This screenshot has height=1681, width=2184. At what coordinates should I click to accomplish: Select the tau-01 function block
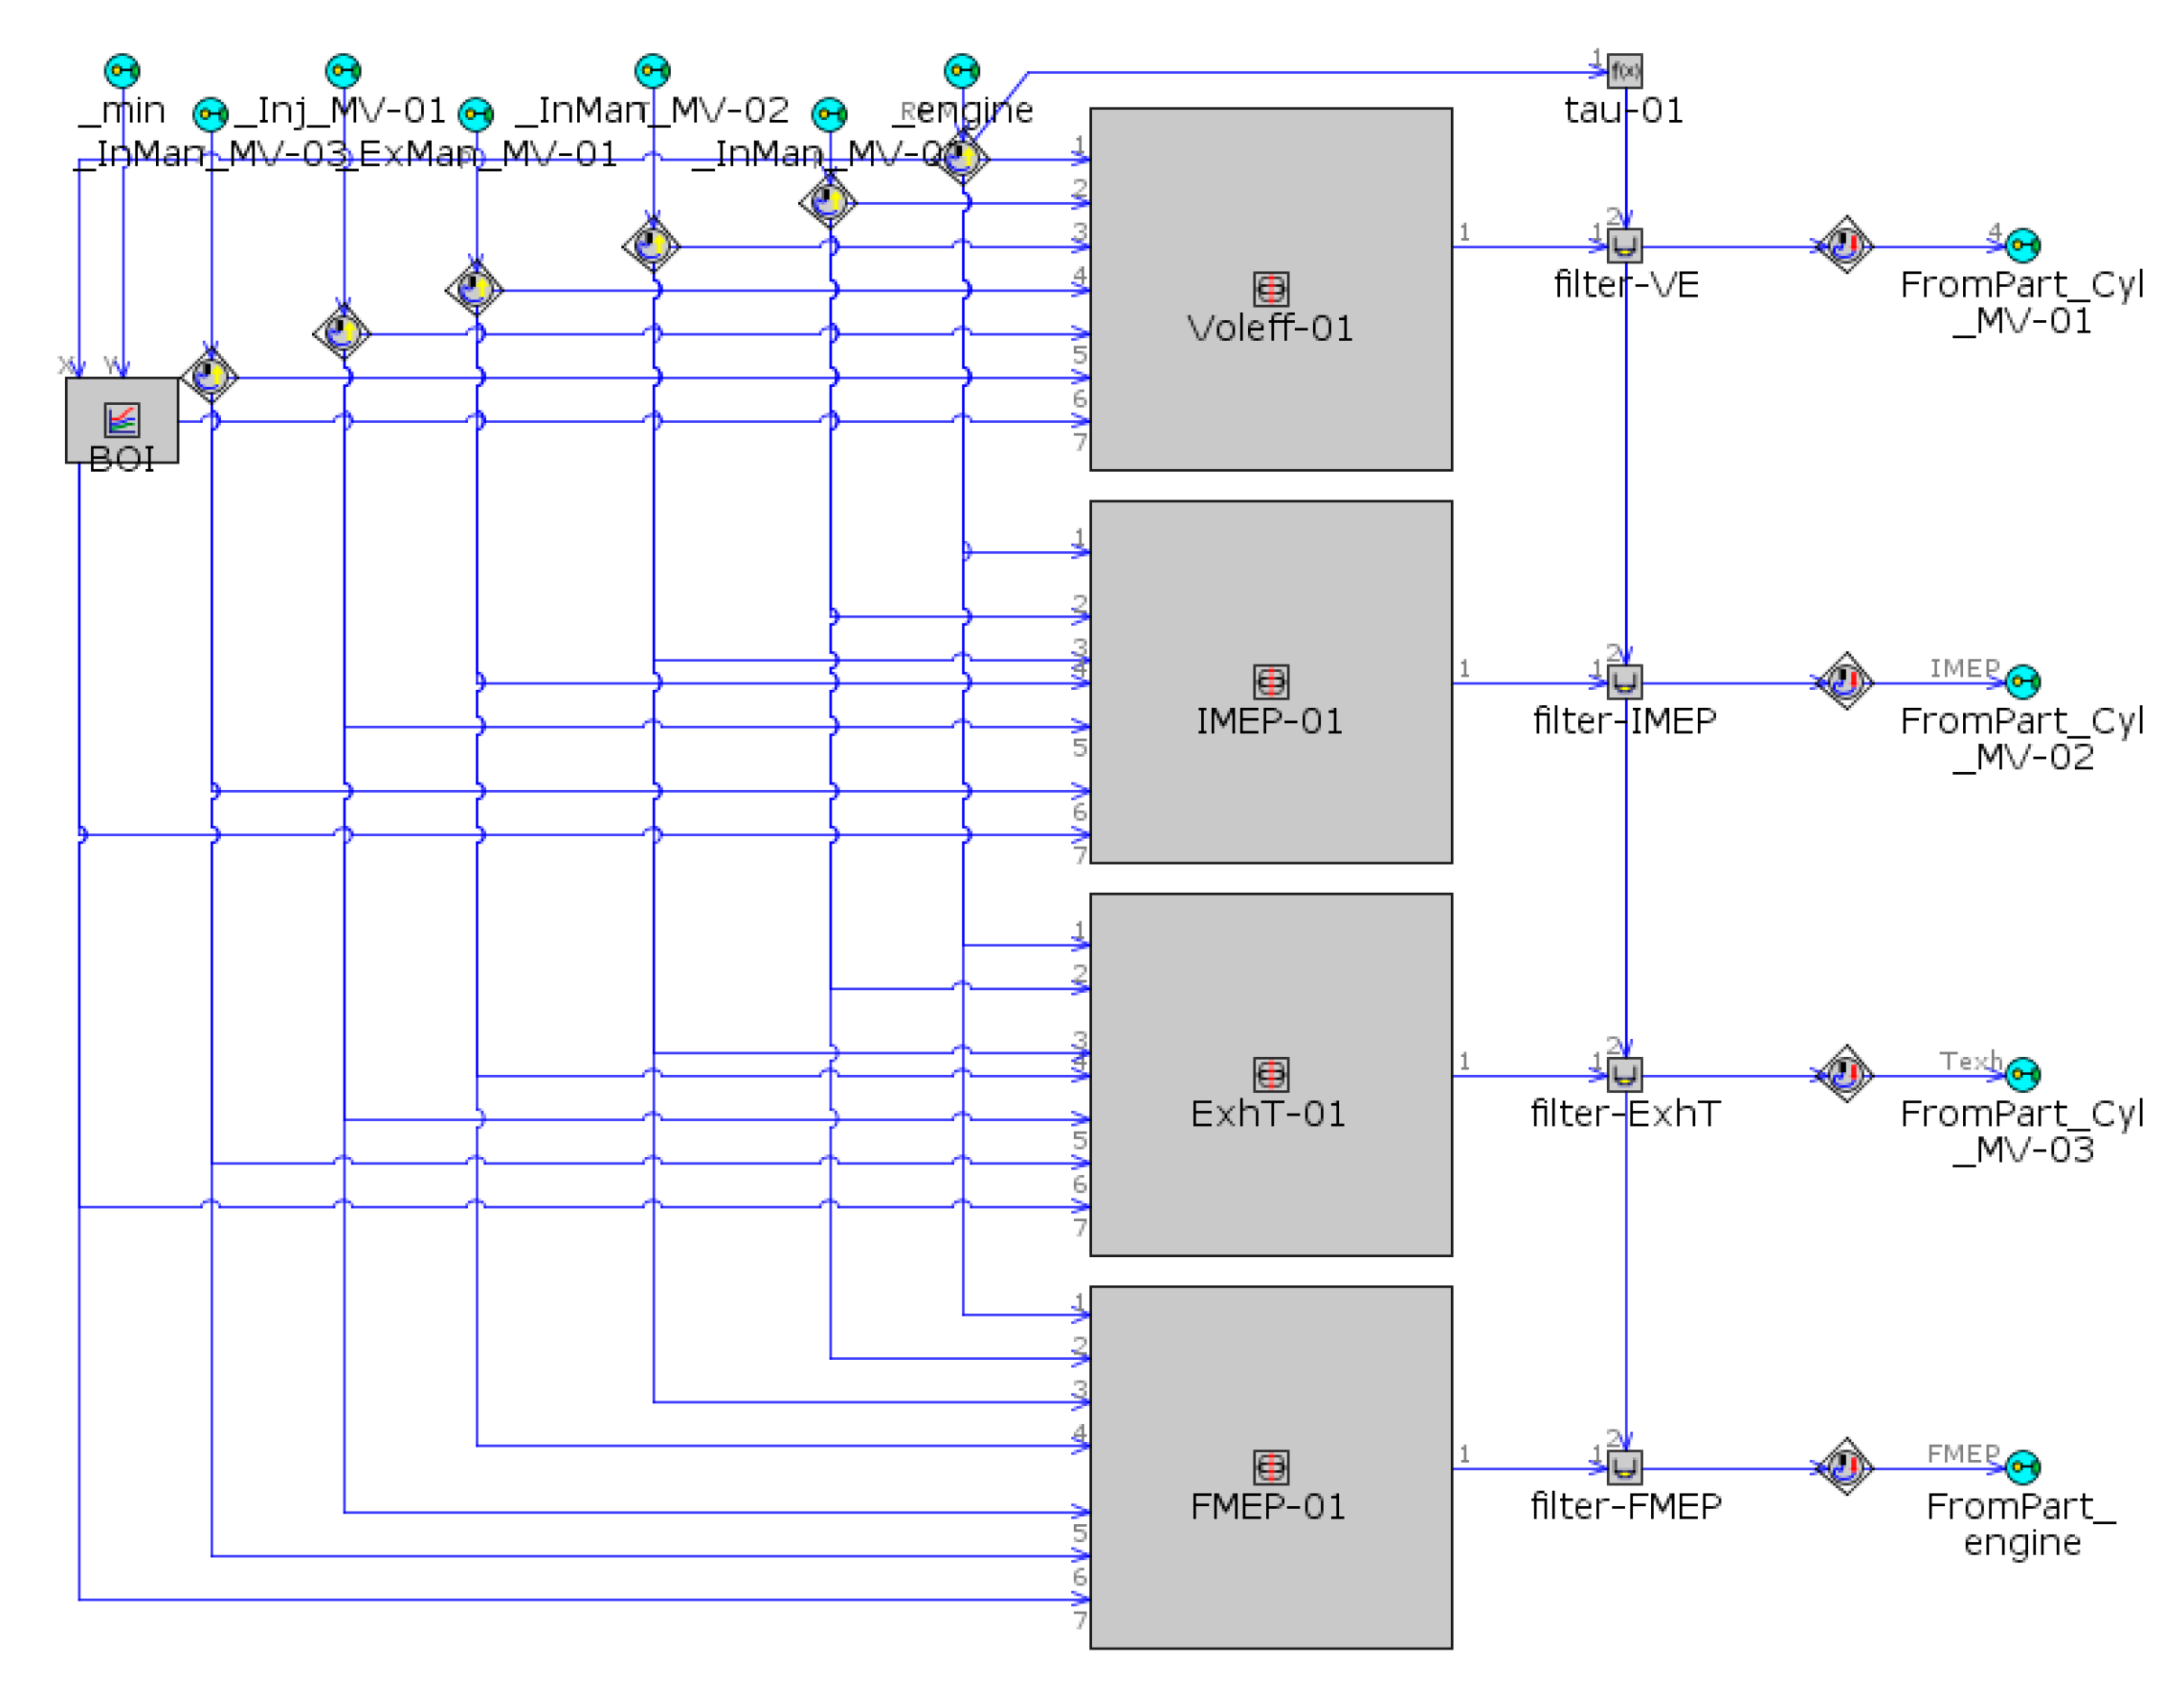(x=1625, y=71)
